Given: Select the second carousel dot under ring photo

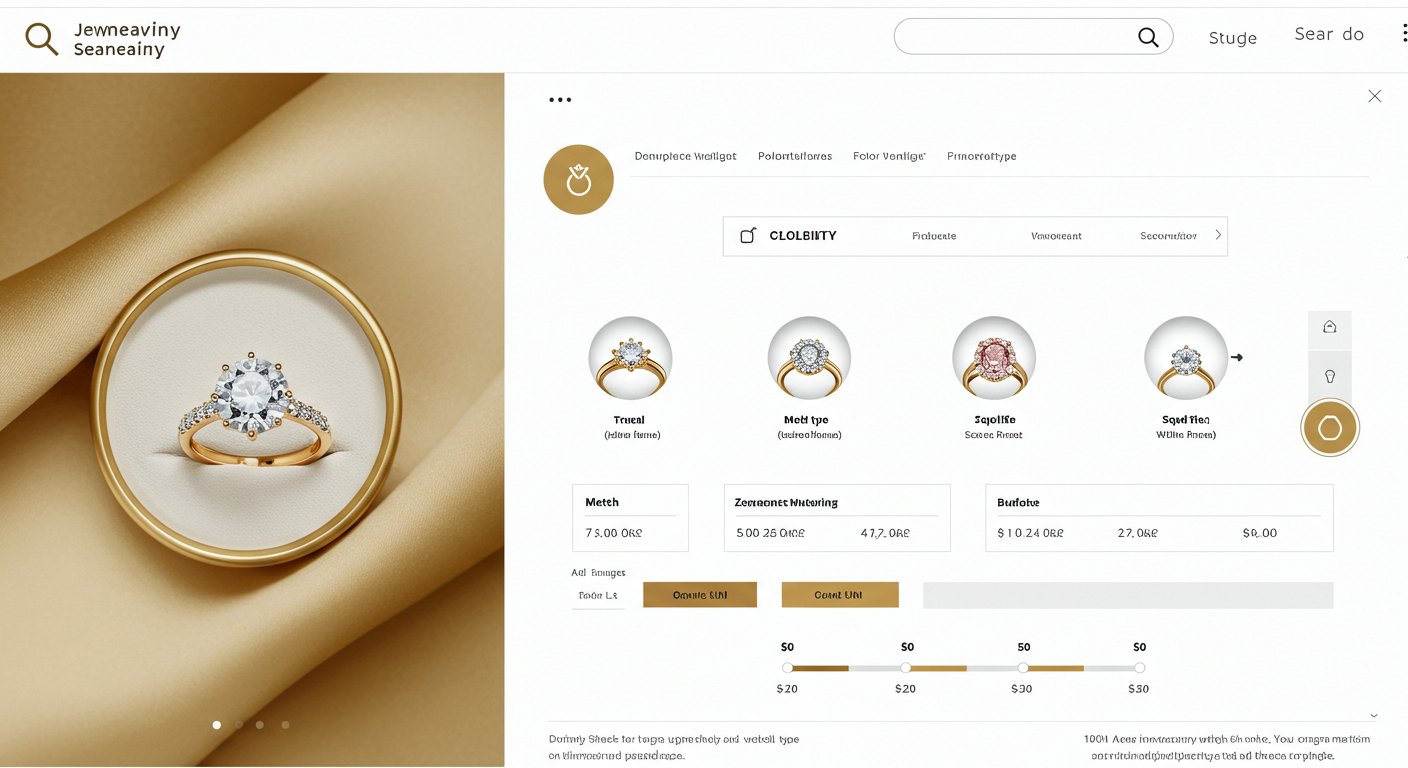Looking at the screenshot, I should tap(239, 725).
